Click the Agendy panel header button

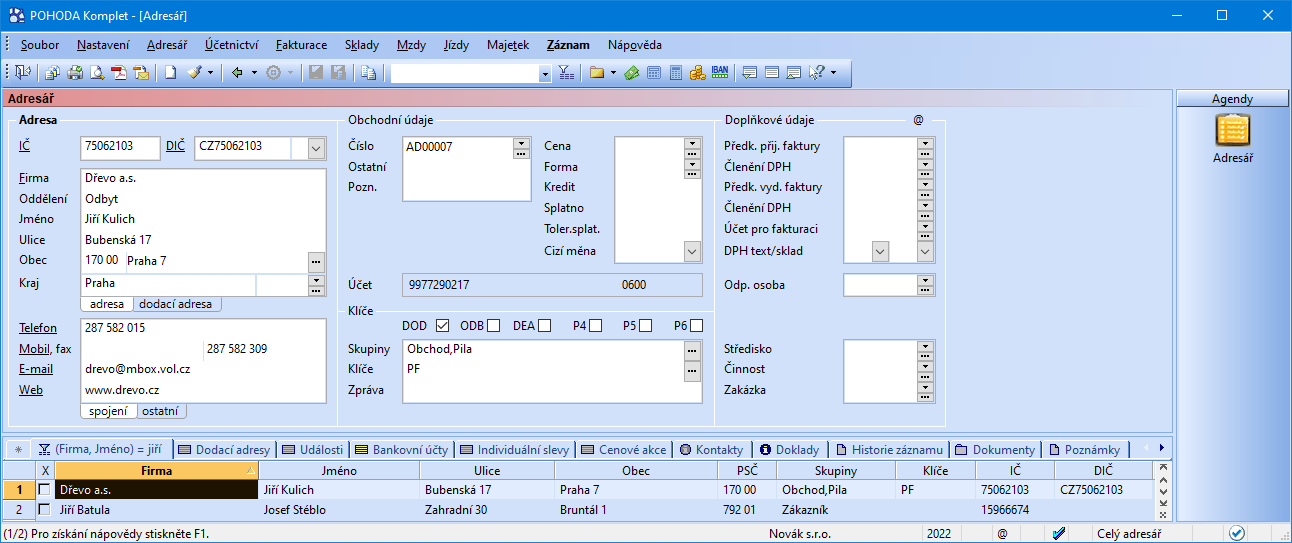[x=1232, y=99]
